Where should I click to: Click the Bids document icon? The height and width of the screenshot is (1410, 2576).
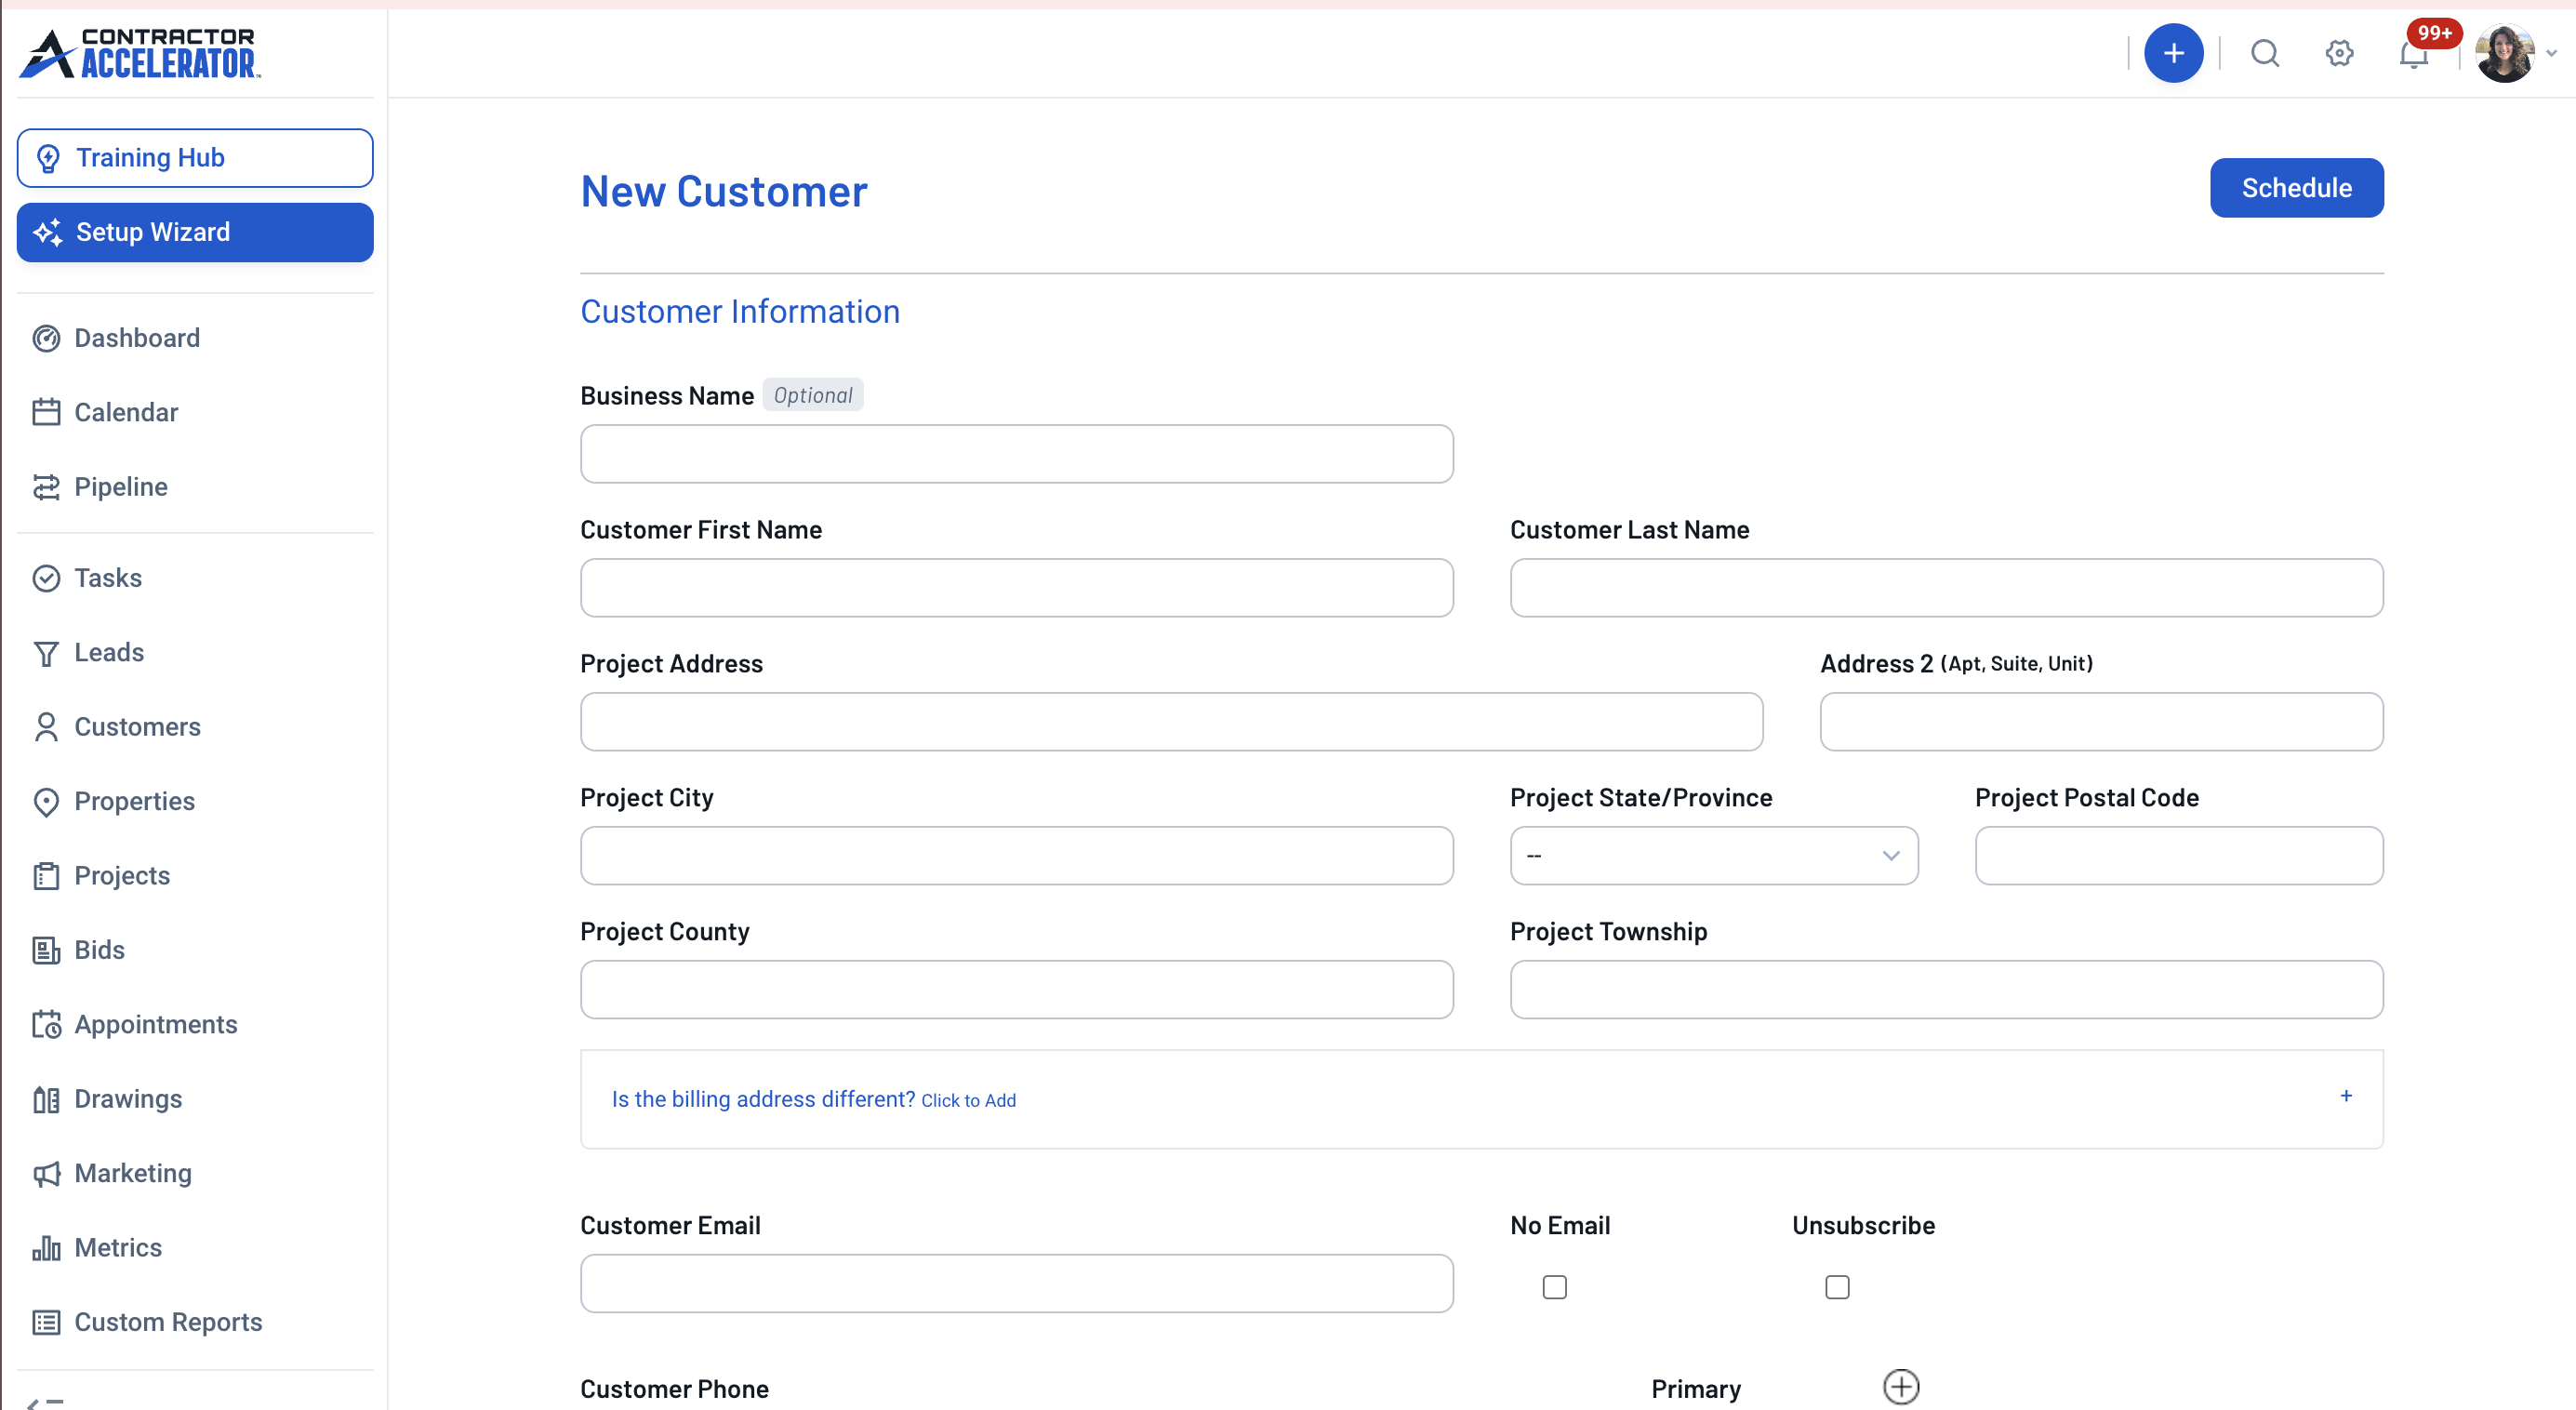[46, 950]
